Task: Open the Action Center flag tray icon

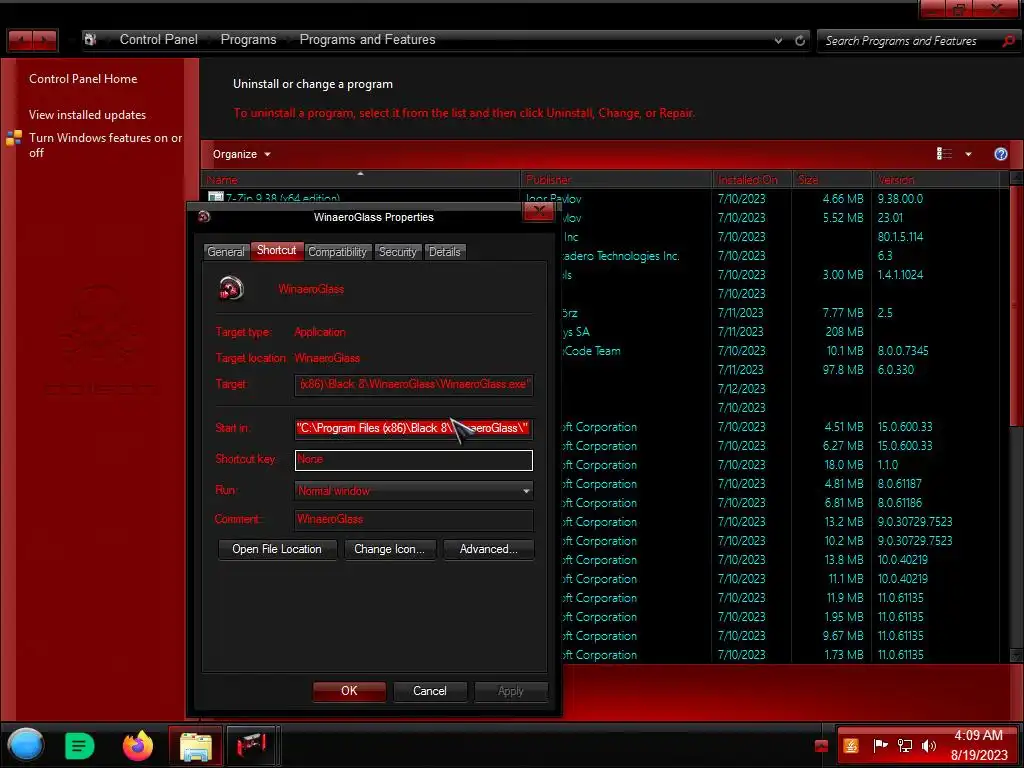Action: pyautogui.click(x=880, y=745)
